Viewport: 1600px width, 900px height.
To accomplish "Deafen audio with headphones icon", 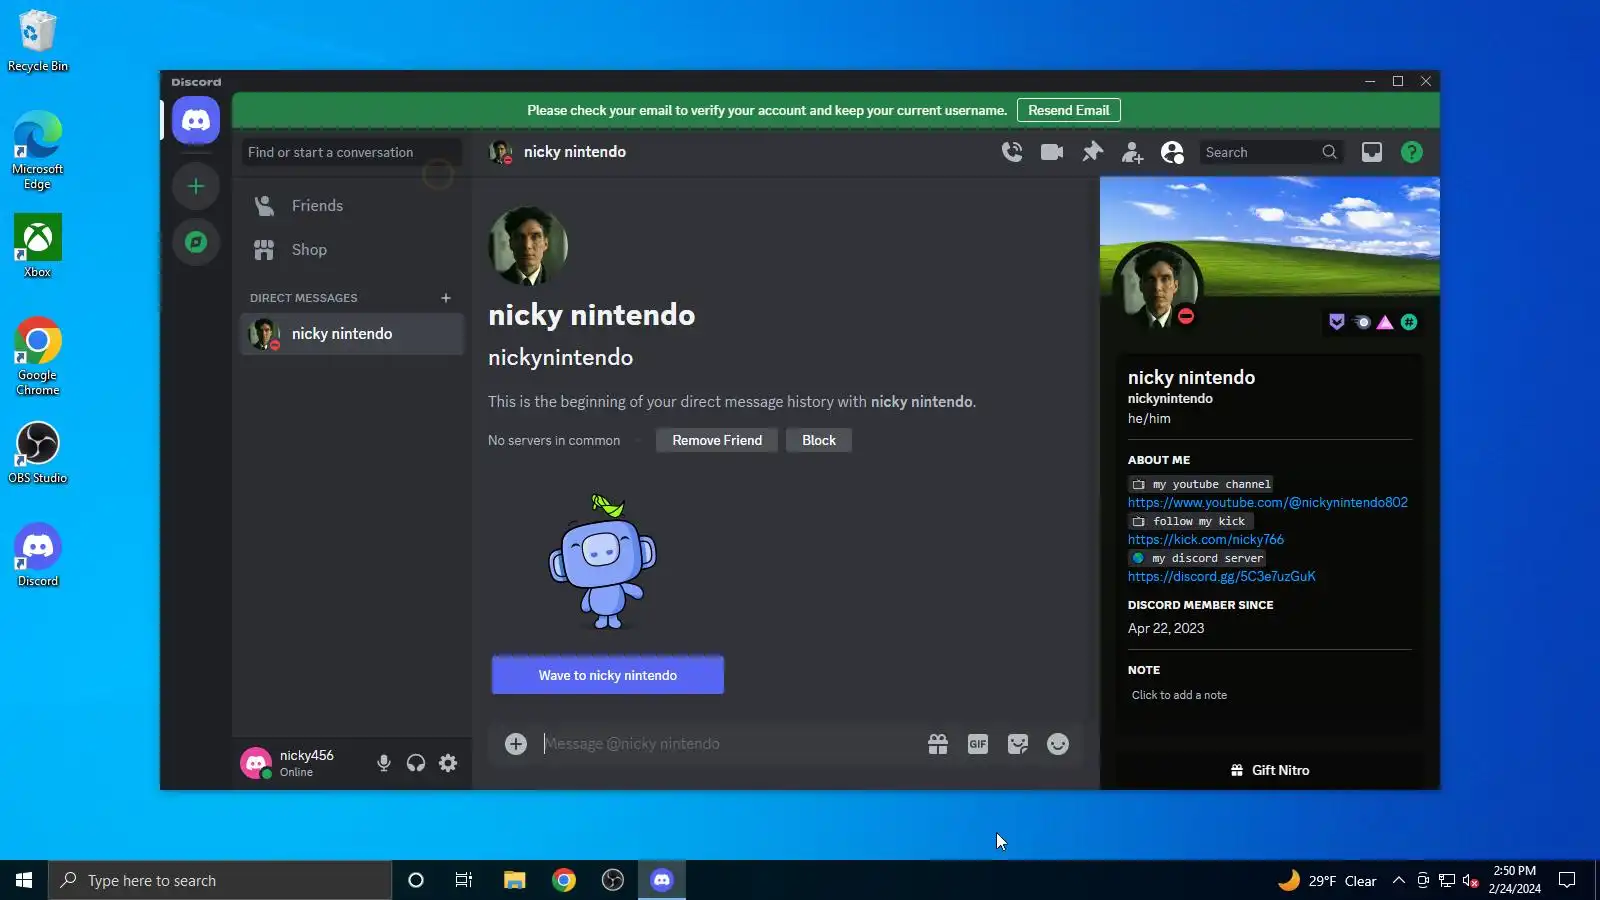I will pos(416,764).
